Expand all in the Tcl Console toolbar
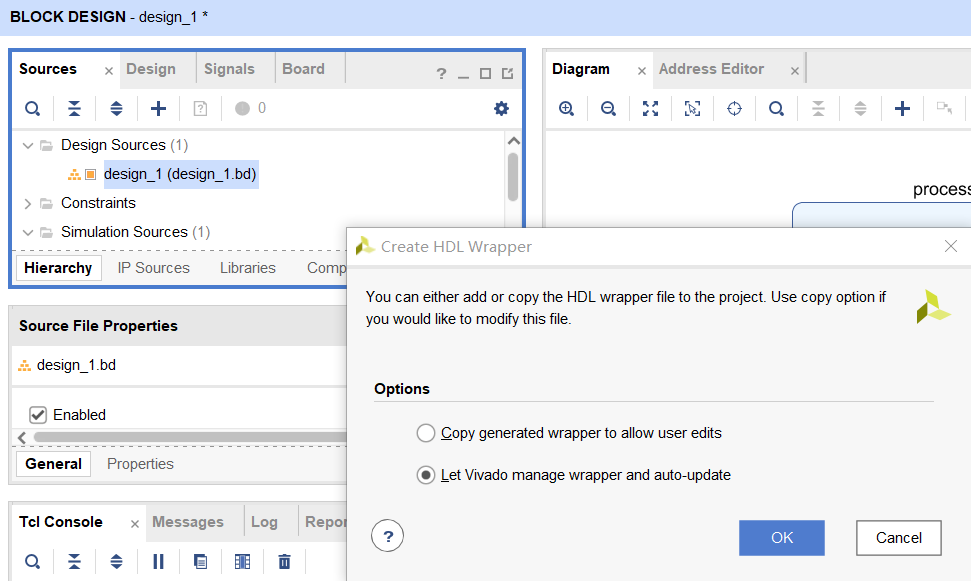The image size is (971, 581). click(116, 562)
